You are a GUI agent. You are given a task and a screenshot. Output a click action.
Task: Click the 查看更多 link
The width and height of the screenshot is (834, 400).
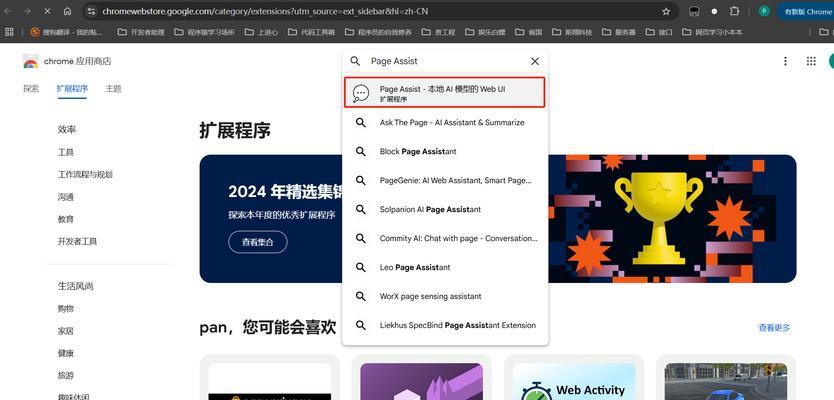coord(774,328)
